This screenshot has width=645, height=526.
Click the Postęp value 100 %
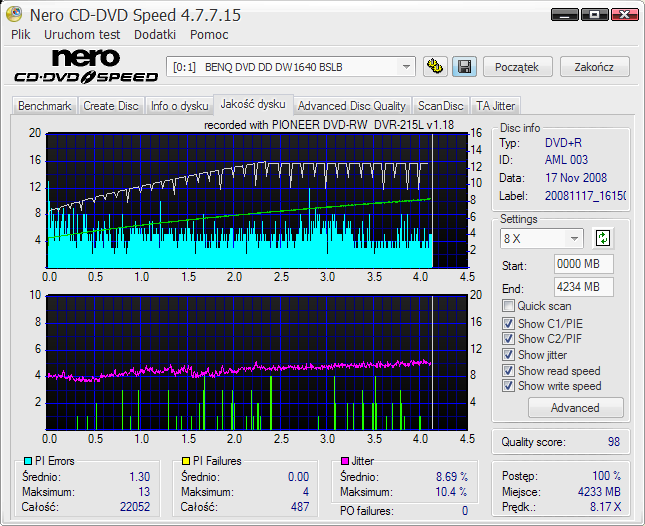coord(606,476)
